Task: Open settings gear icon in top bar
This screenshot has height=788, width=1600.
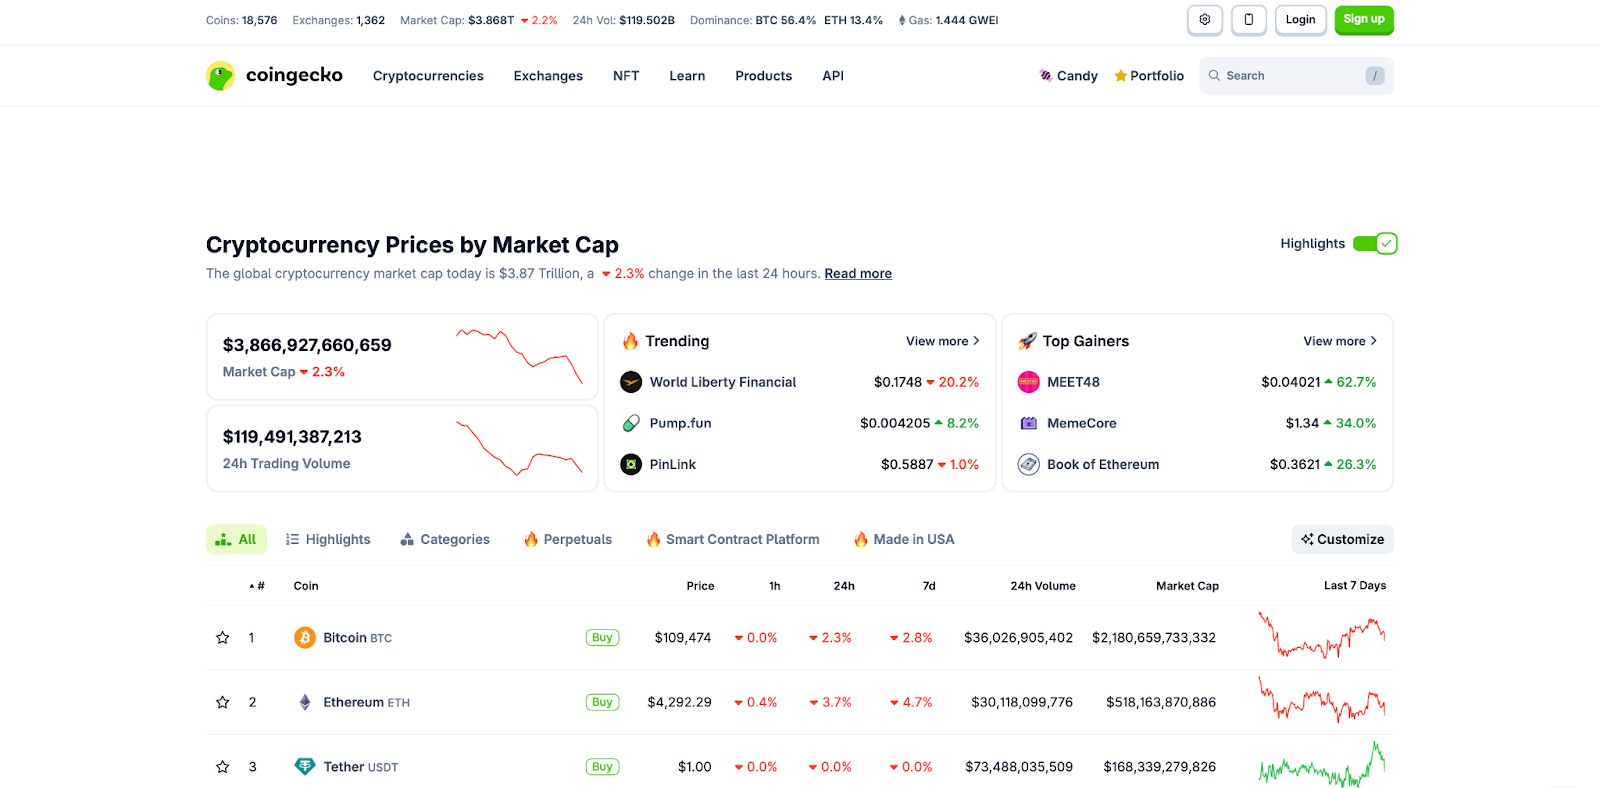Action: pyautogui.click(x=1204, y=20)
